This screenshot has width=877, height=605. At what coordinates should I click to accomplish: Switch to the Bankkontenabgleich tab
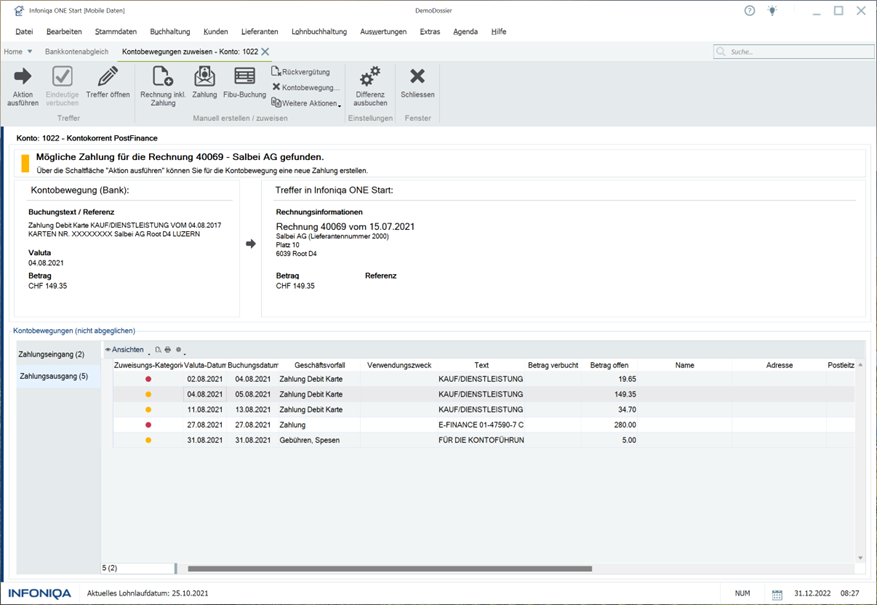click(77, 51)
